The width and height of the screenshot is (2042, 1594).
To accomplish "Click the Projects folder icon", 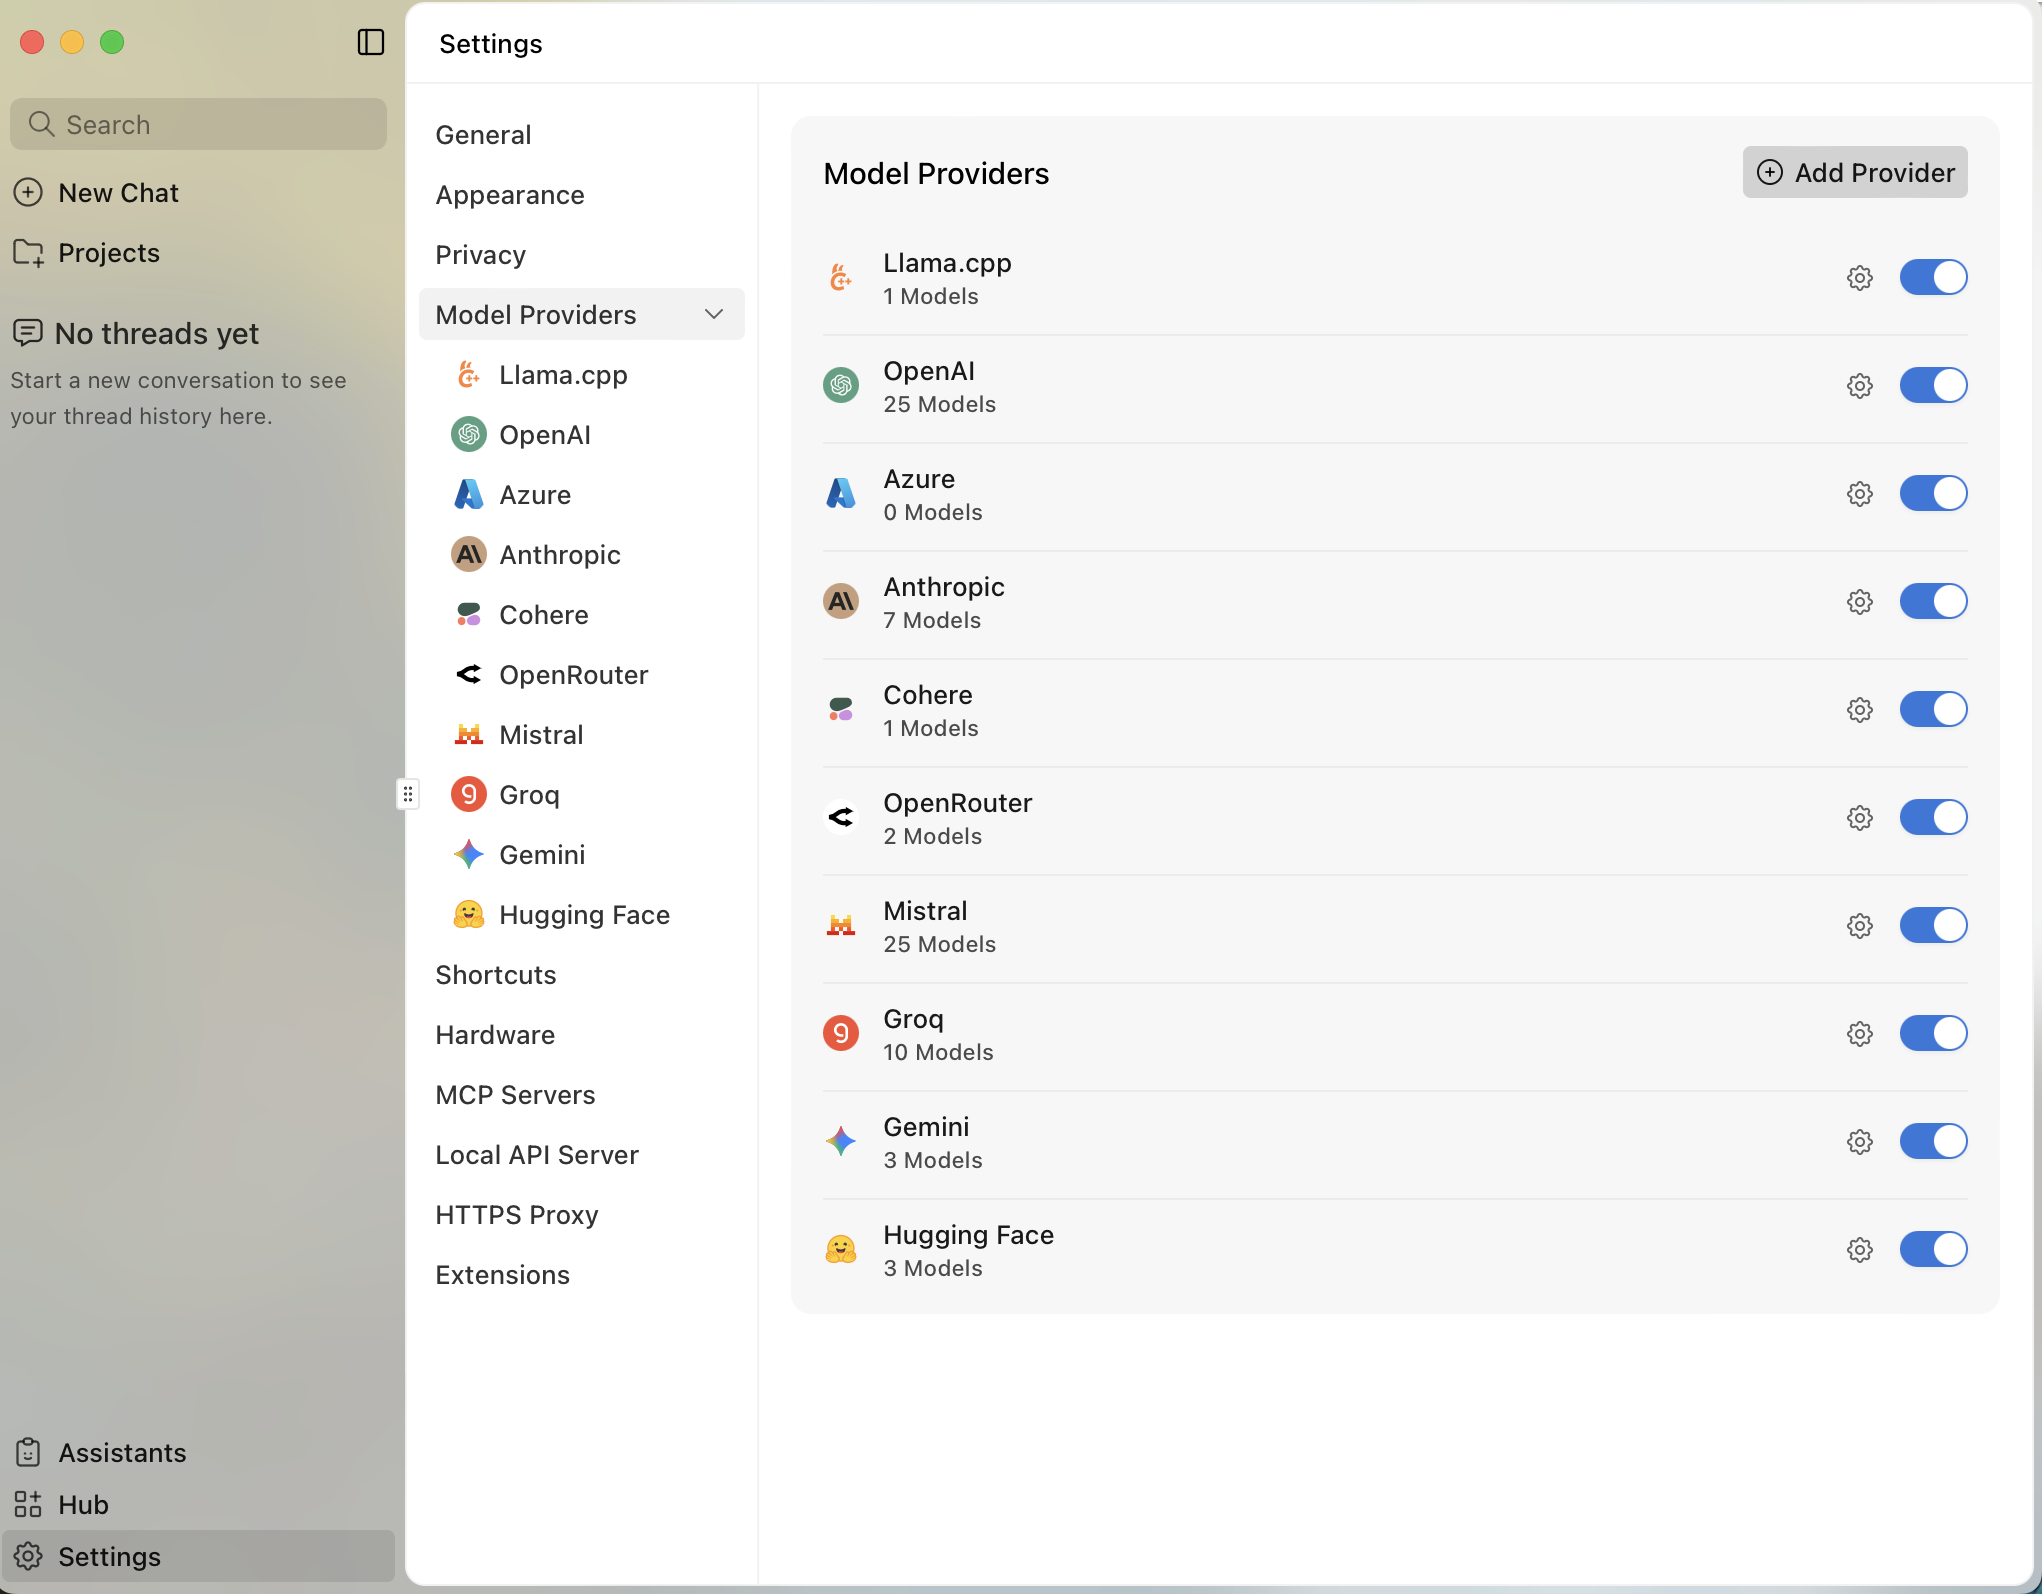I will point(28,253).
